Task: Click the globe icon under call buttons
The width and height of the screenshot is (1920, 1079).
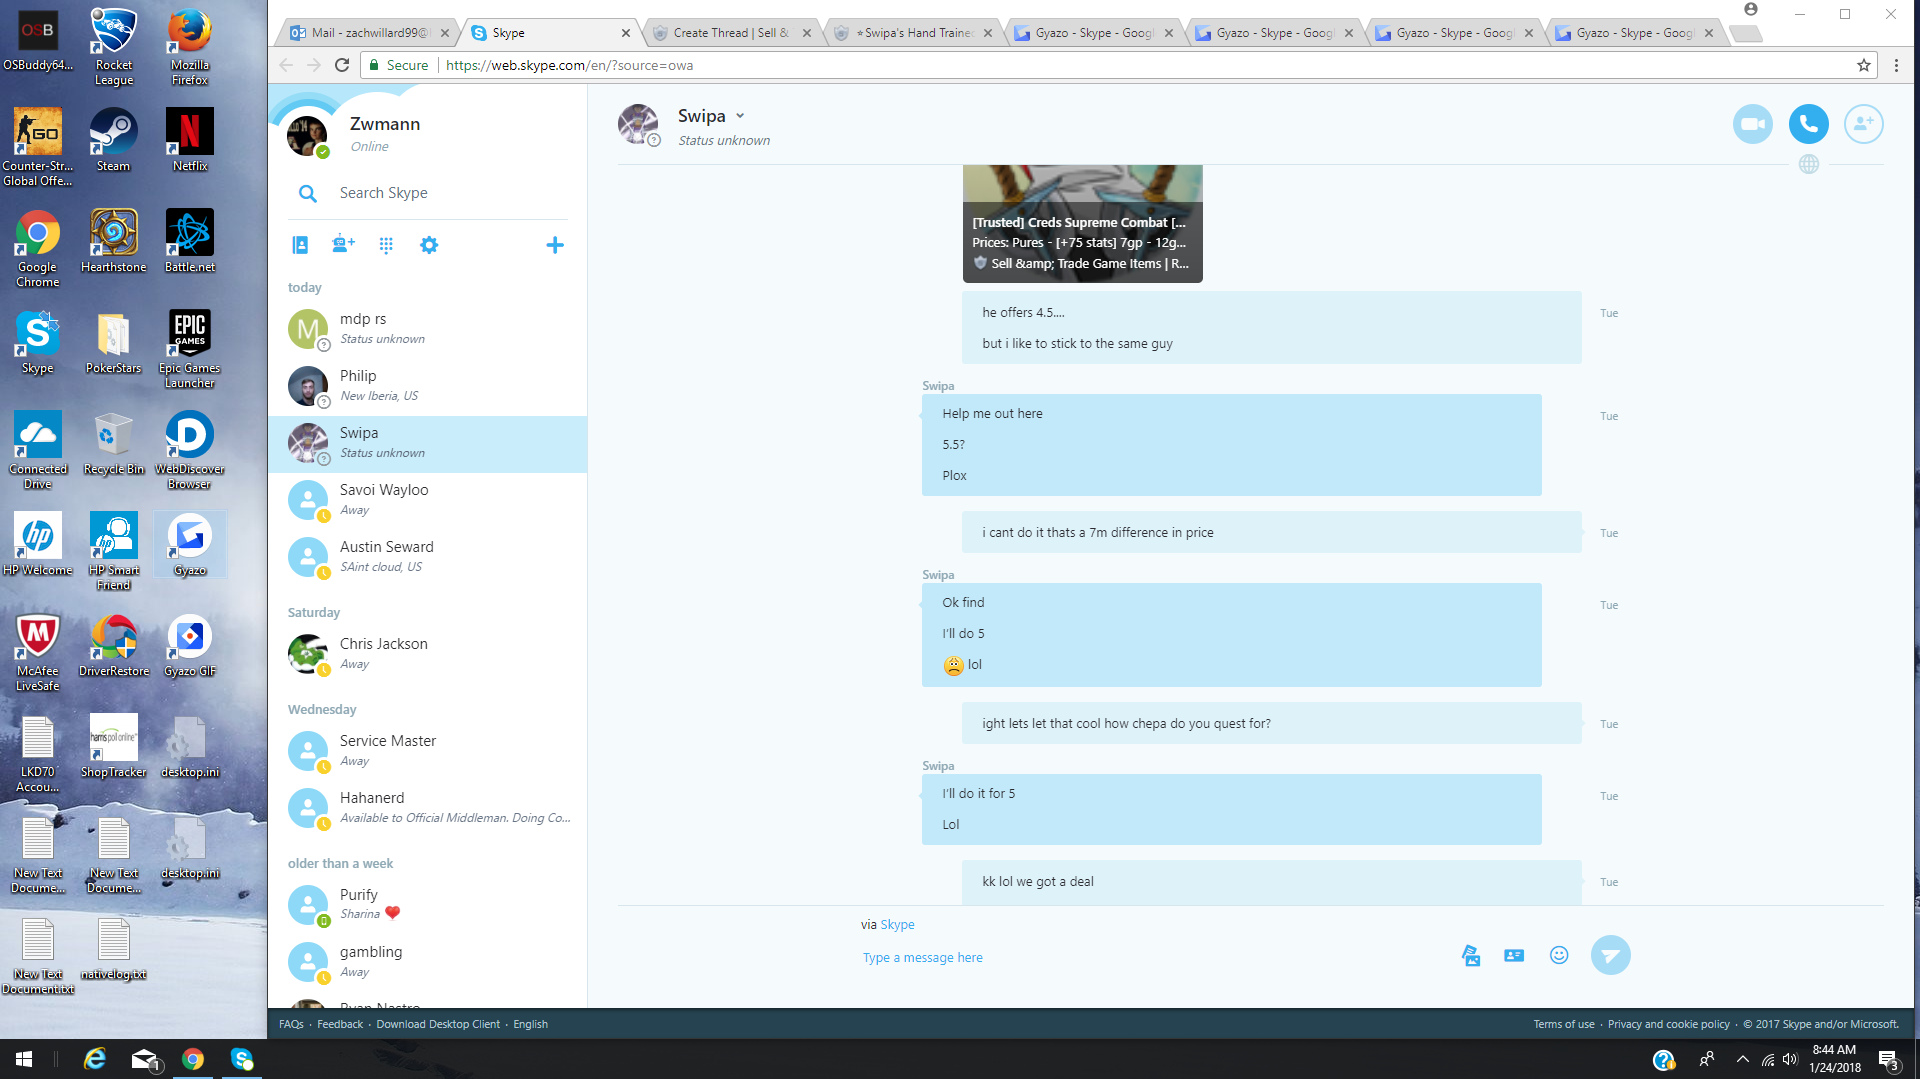Action: [x=1808, y=164]
